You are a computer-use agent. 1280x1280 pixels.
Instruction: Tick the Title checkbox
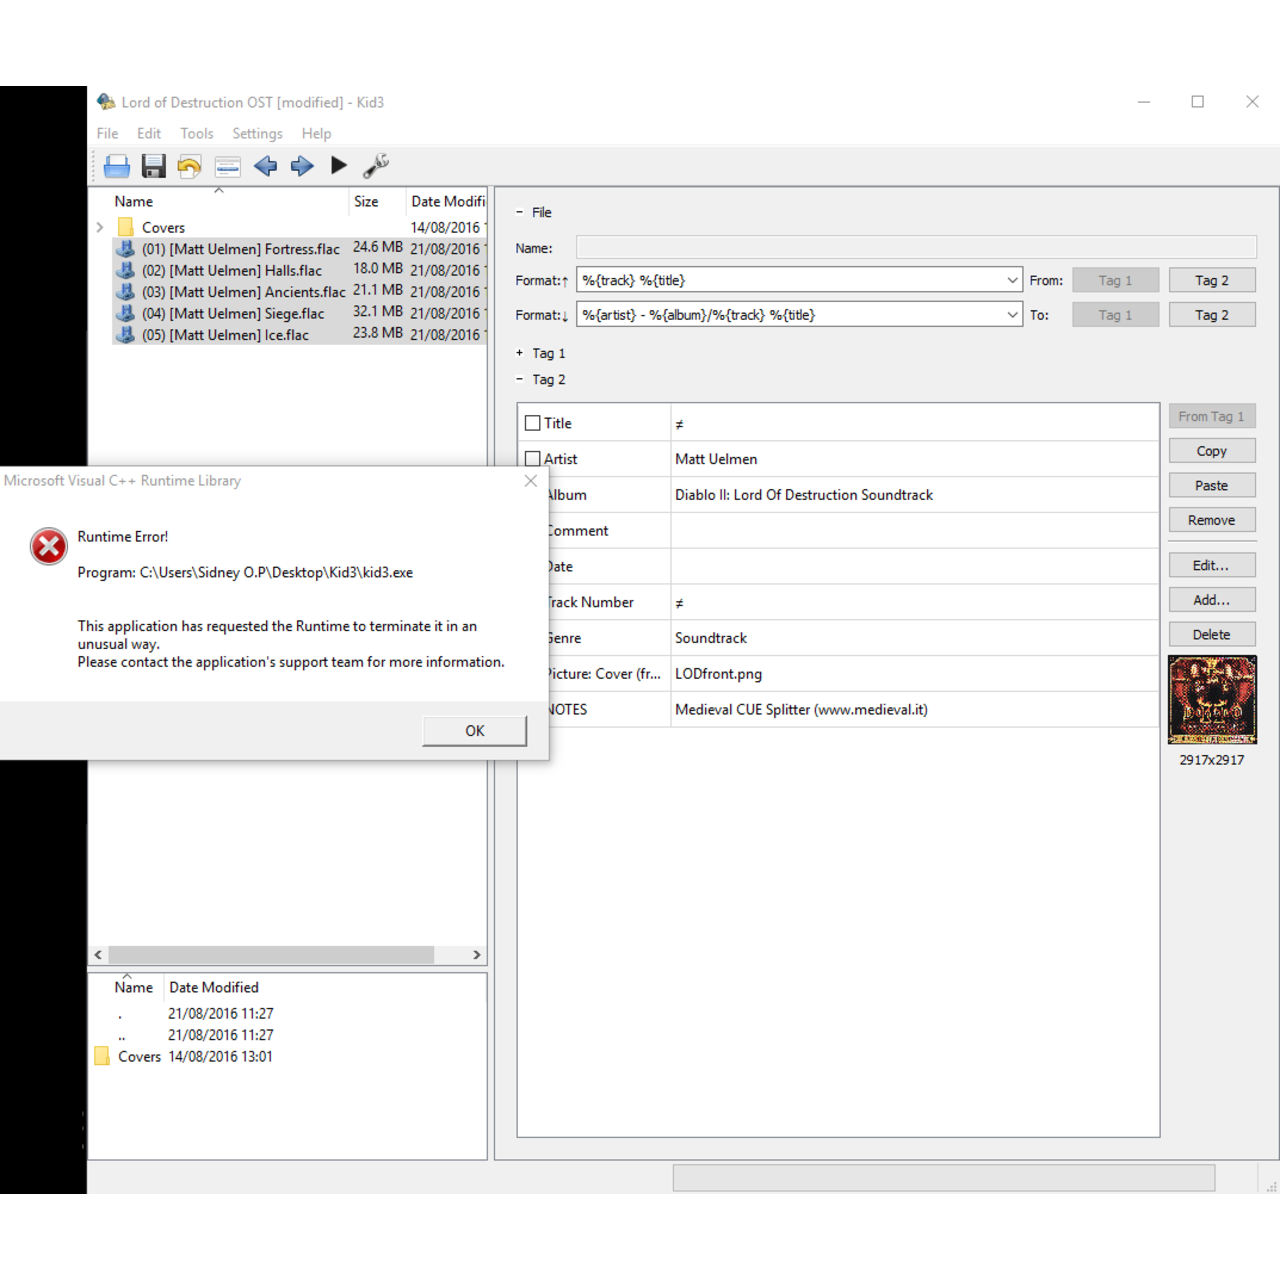click(533, 423)
